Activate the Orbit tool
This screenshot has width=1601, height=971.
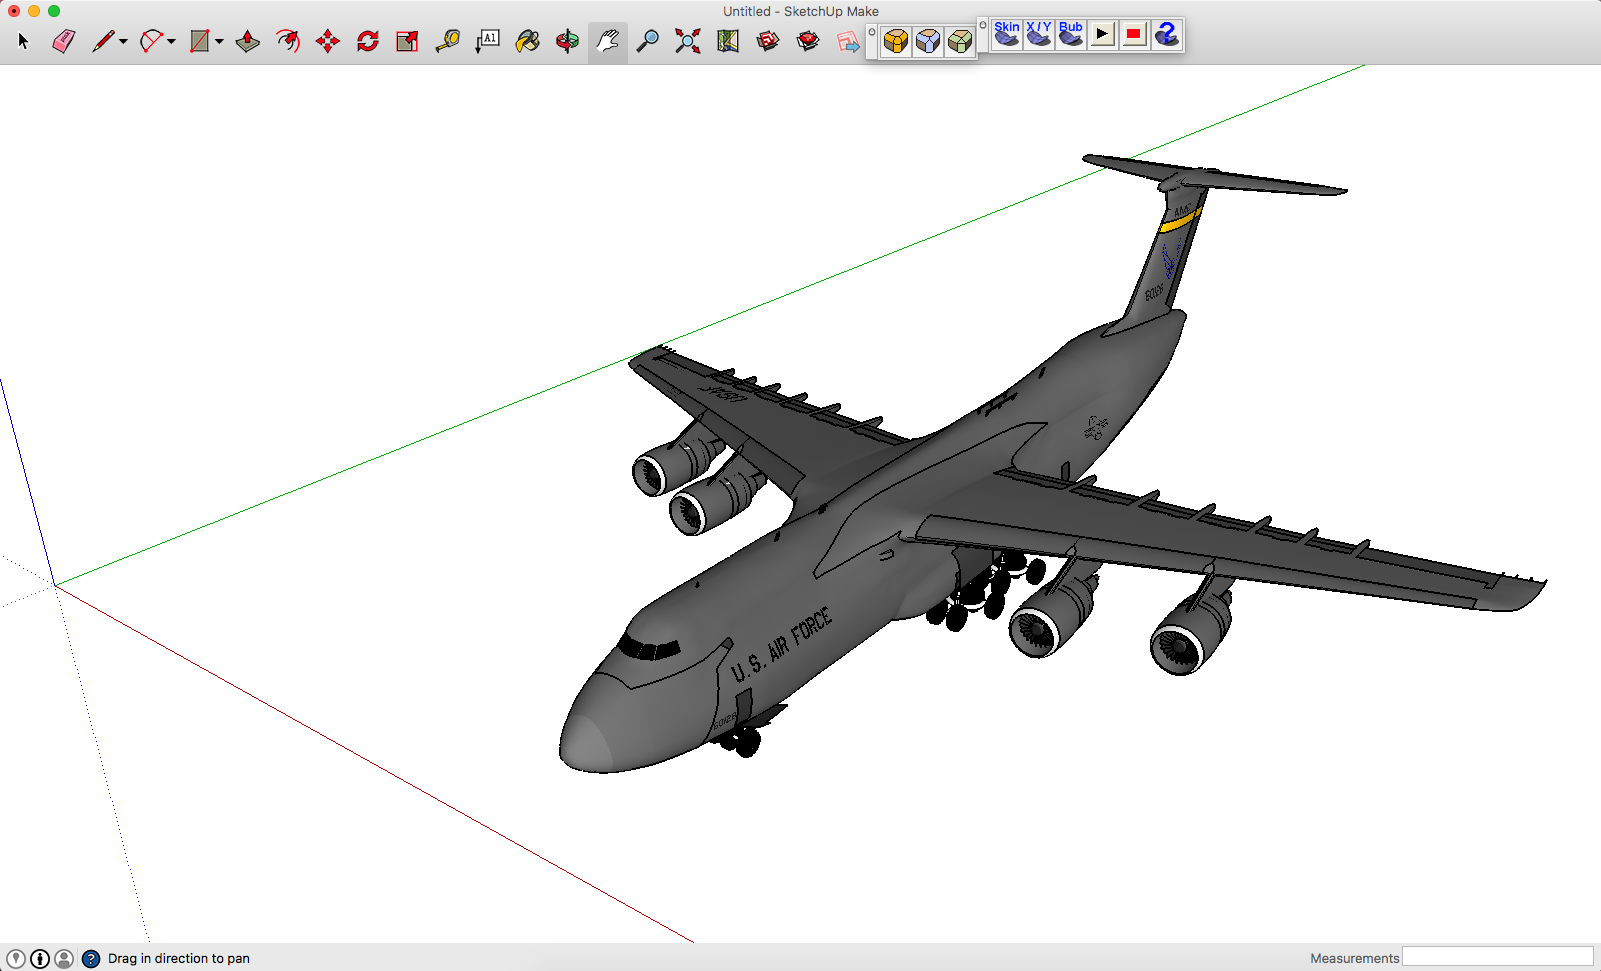(567, 41)
